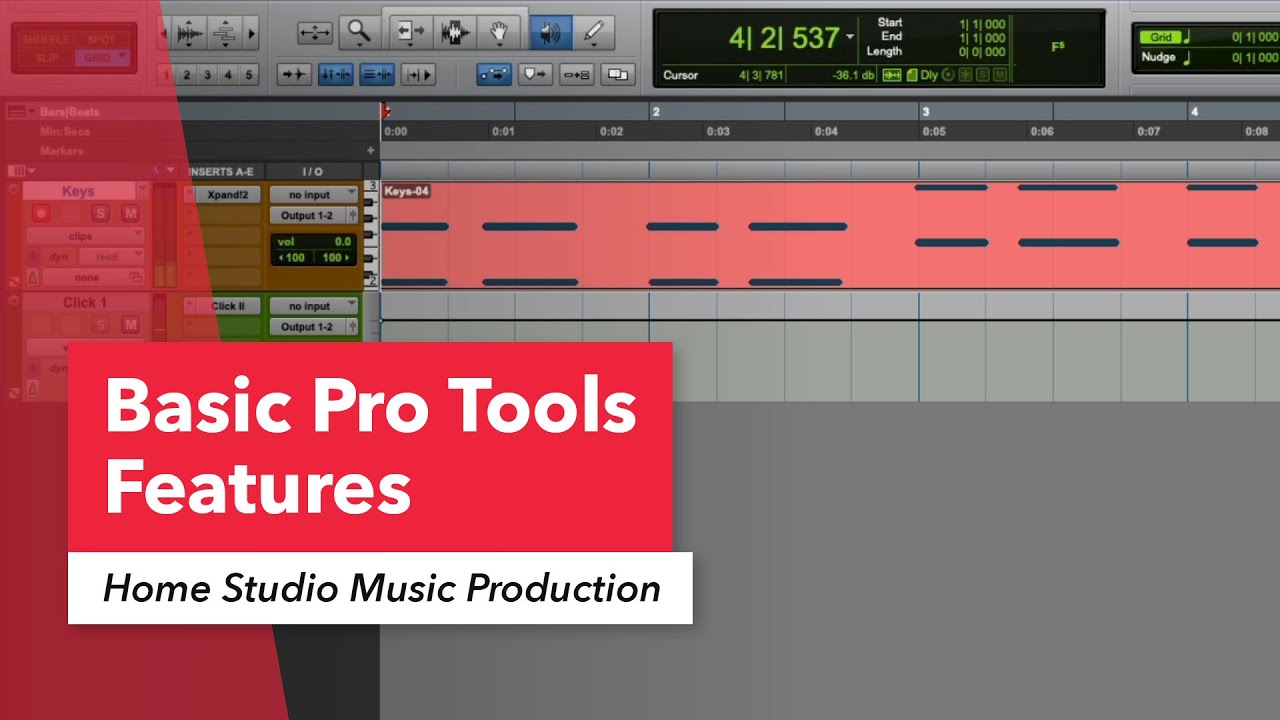Select zoom preset 3
Viewport: 1280px width, 720px height.
(208, 75)
